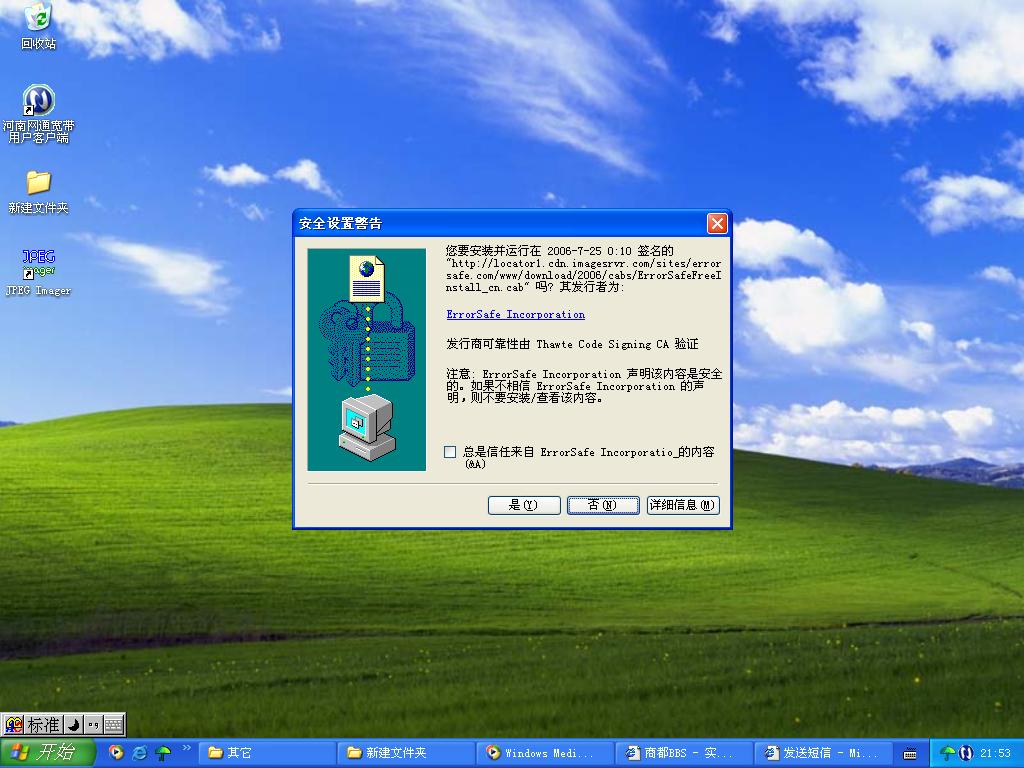The height and width of the screenshot is (768, 1024).
Task: Launch Internet Explorer from Quick Launch
Action: pyautogui.click(x=139, y=752)
